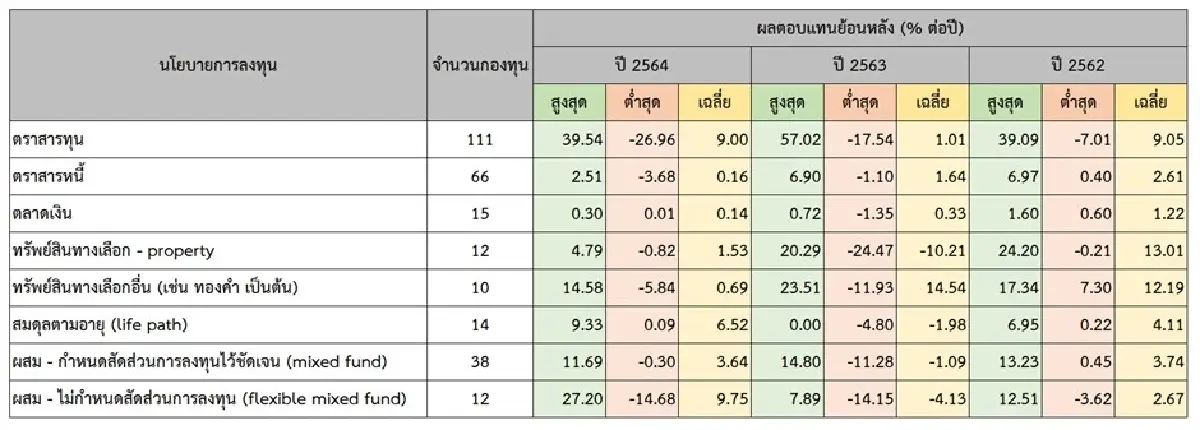Select the จำนวนกองทุน column header
This screenshot has height=430, width=1200.
click(x=480, y=66)
